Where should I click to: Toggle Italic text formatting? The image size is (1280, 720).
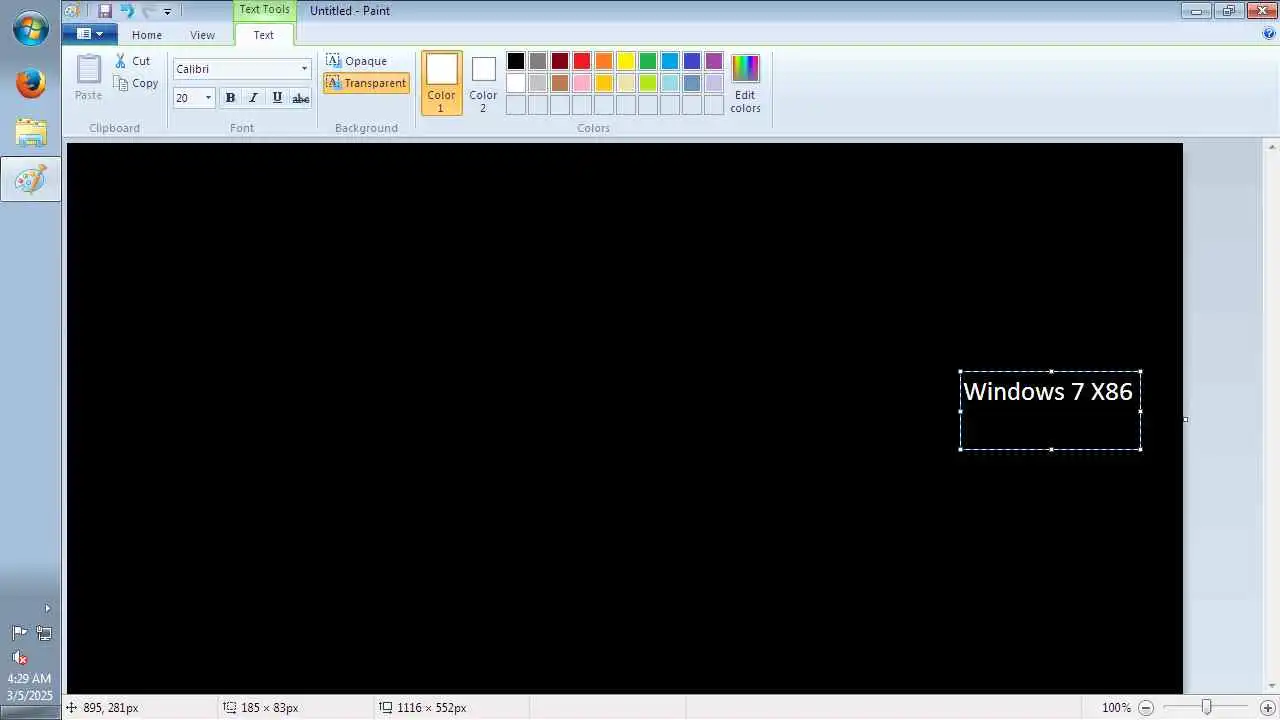click(x=253, y=98)
